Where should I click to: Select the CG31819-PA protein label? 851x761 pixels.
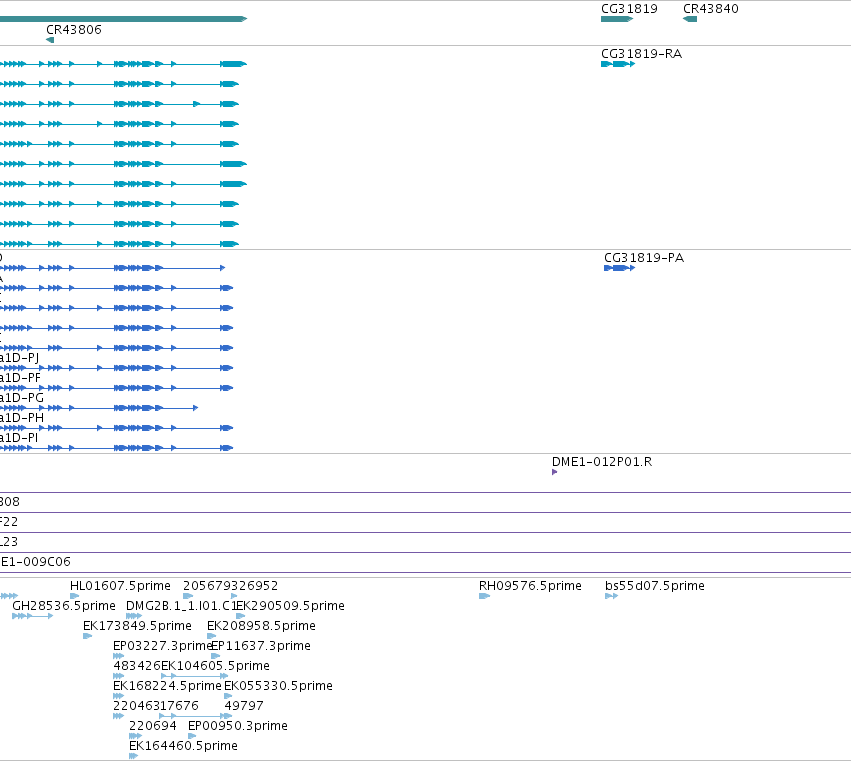(644, 258)
